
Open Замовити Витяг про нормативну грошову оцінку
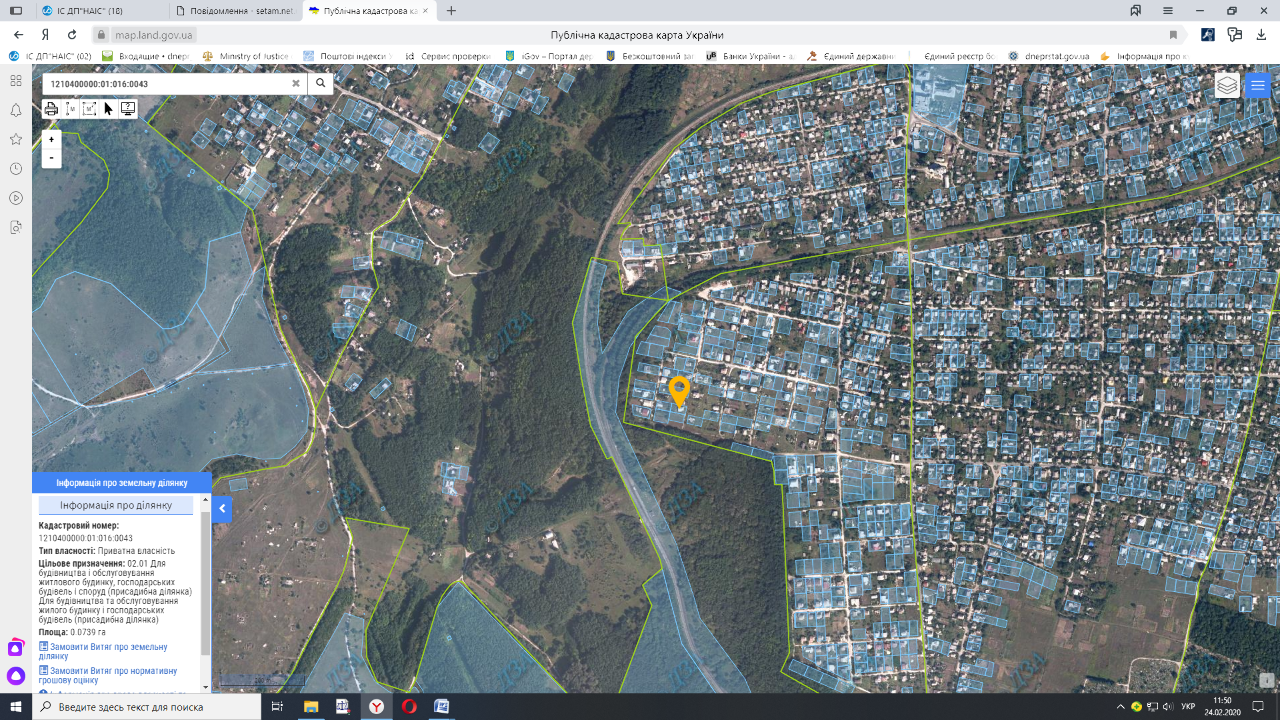coord(107,675)
